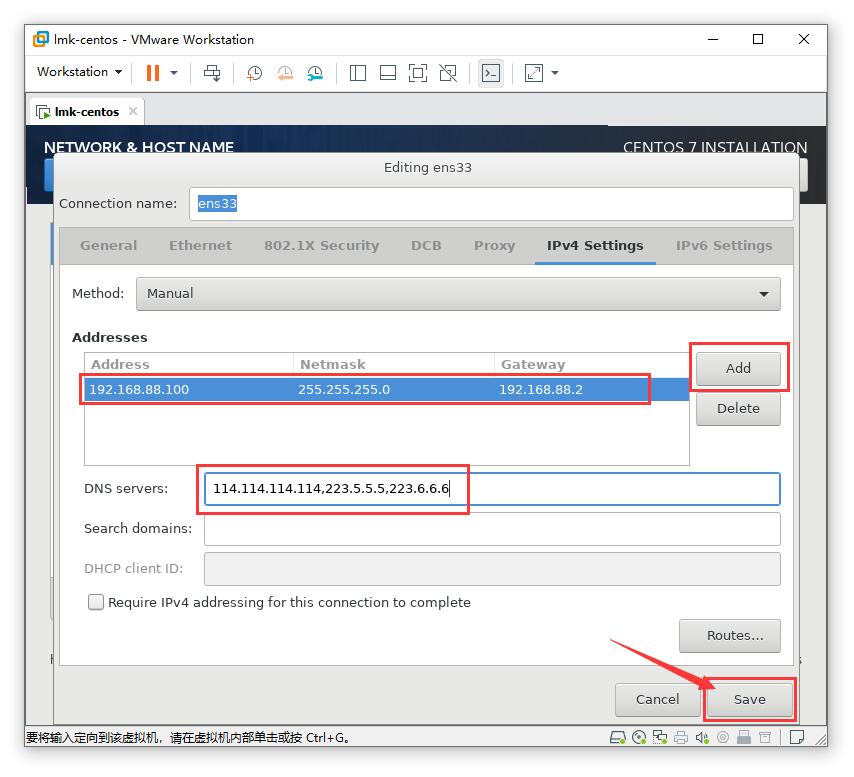Click the CD/DVD drive status icon
Screen dimensions: 854x777
pyautogui.click(x=639, y=738)
